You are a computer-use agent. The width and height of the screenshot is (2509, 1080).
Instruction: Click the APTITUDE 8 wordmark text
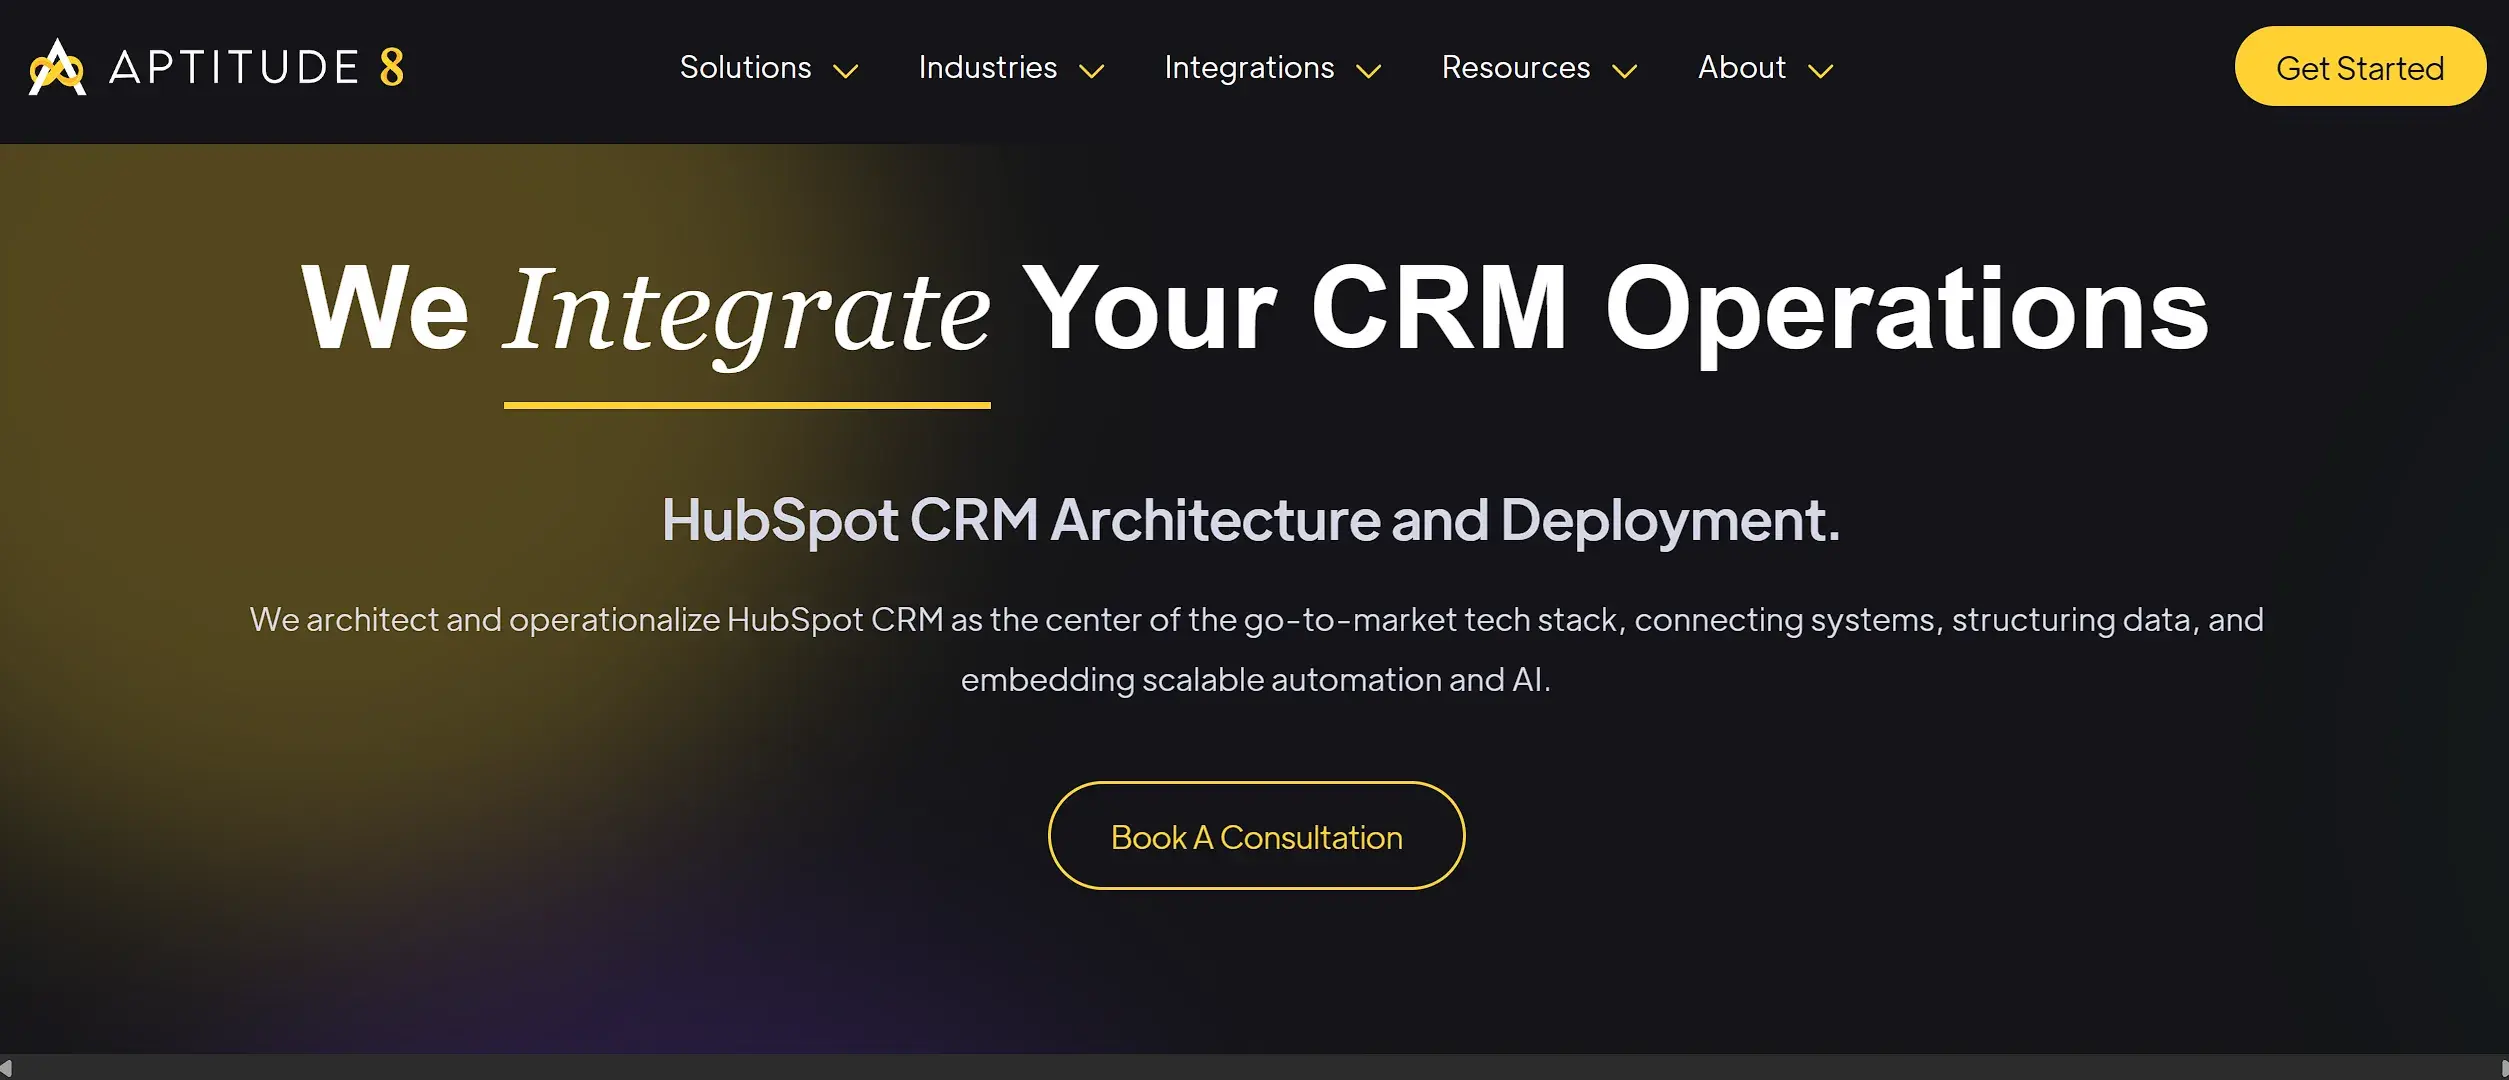(256, 67)
